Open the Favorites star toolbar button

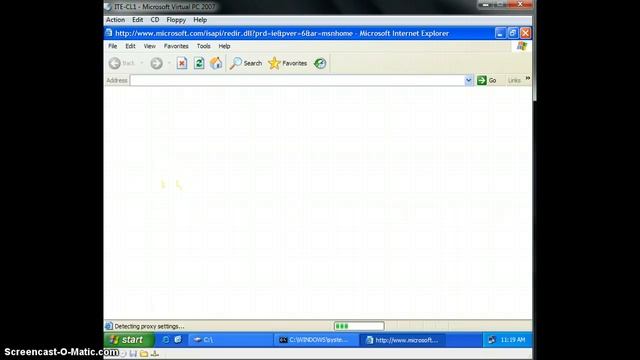[287, 63]
